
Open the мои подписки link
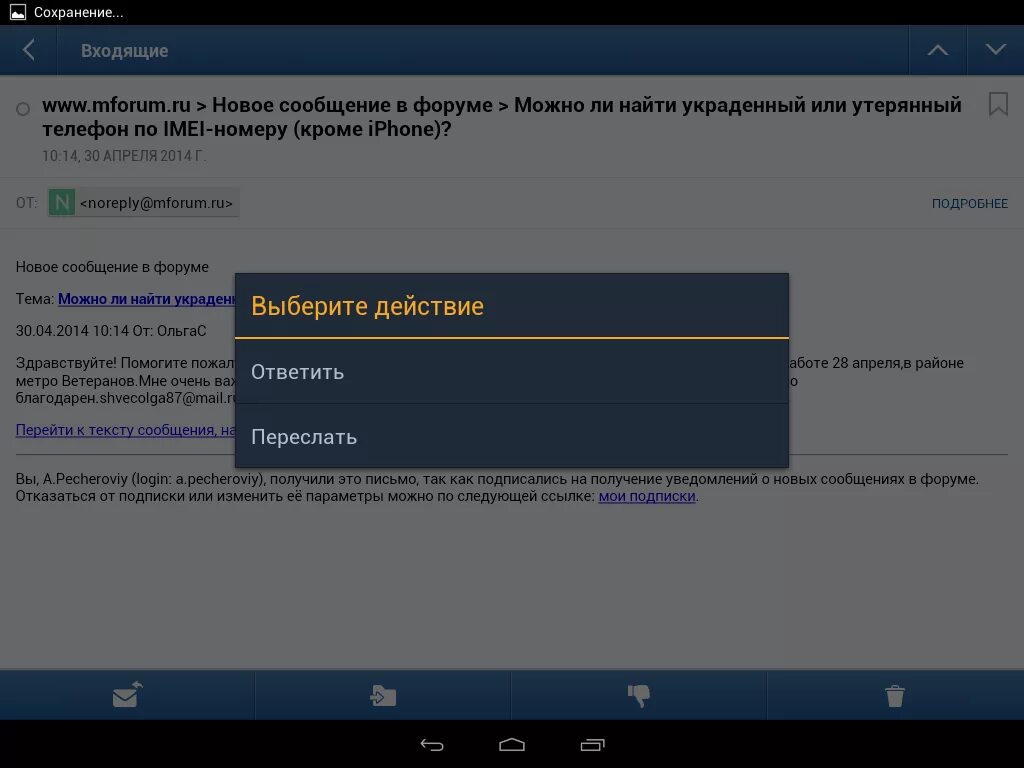647,496
